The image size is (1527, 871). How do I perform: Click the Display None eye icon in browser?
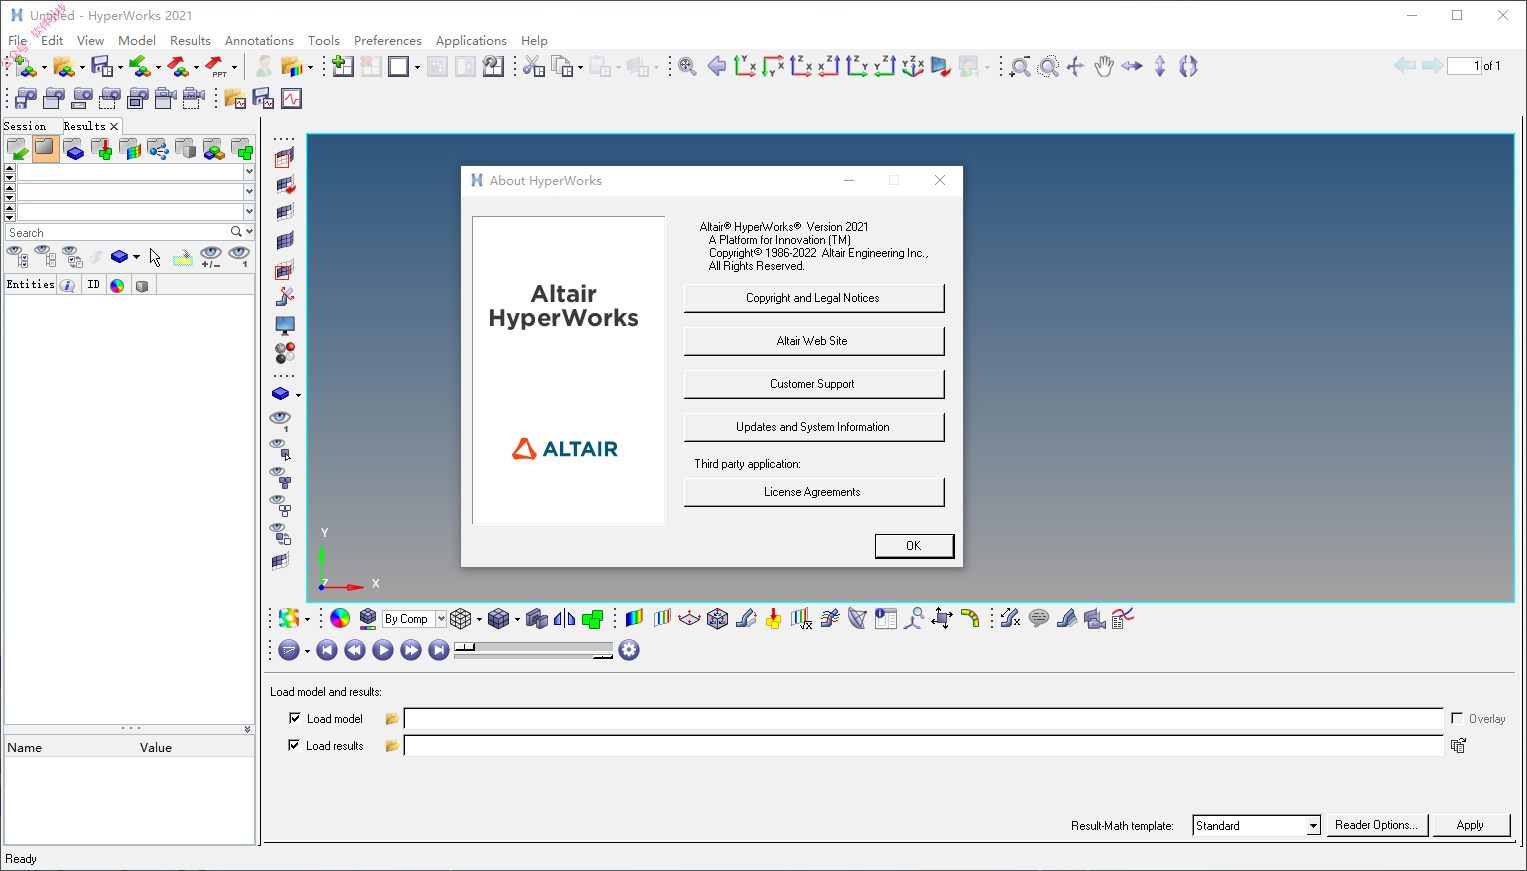coord(45,257)
